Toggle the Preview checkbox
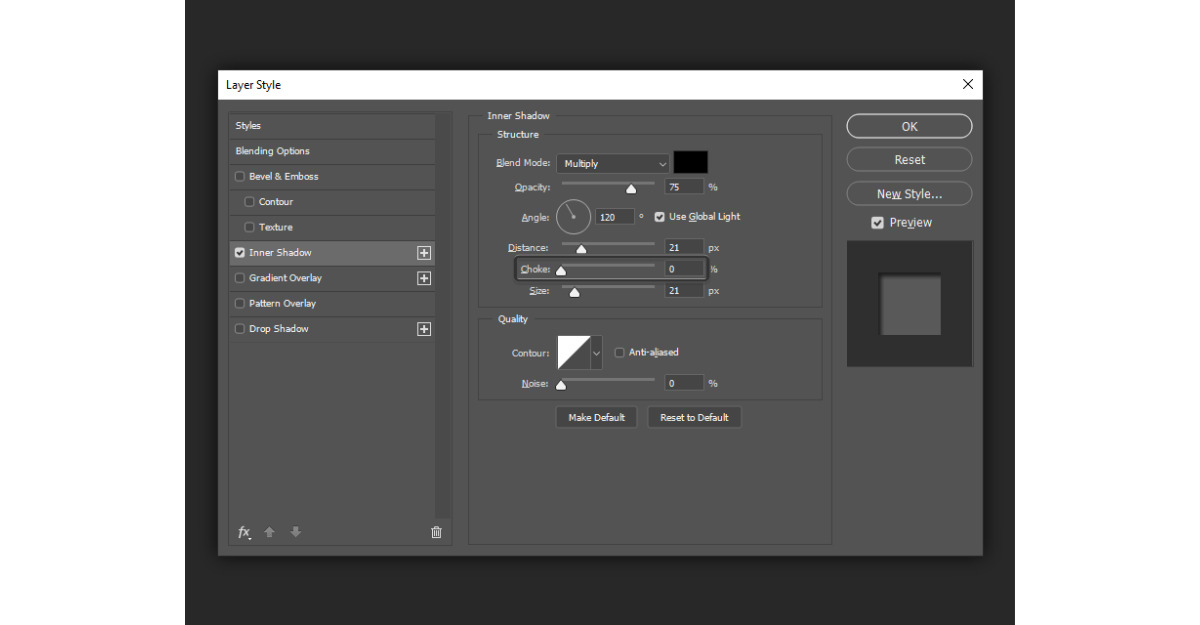Screen dimensions: 1200x625 coord(877,223)
